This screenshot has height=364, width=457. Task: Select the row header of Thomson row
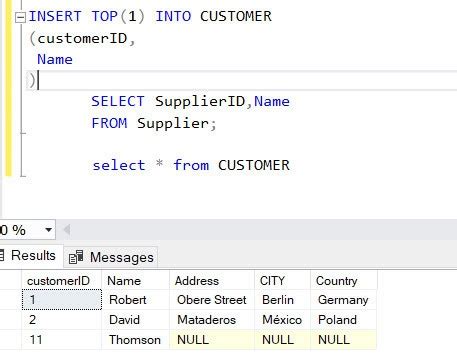pos(11,340)
